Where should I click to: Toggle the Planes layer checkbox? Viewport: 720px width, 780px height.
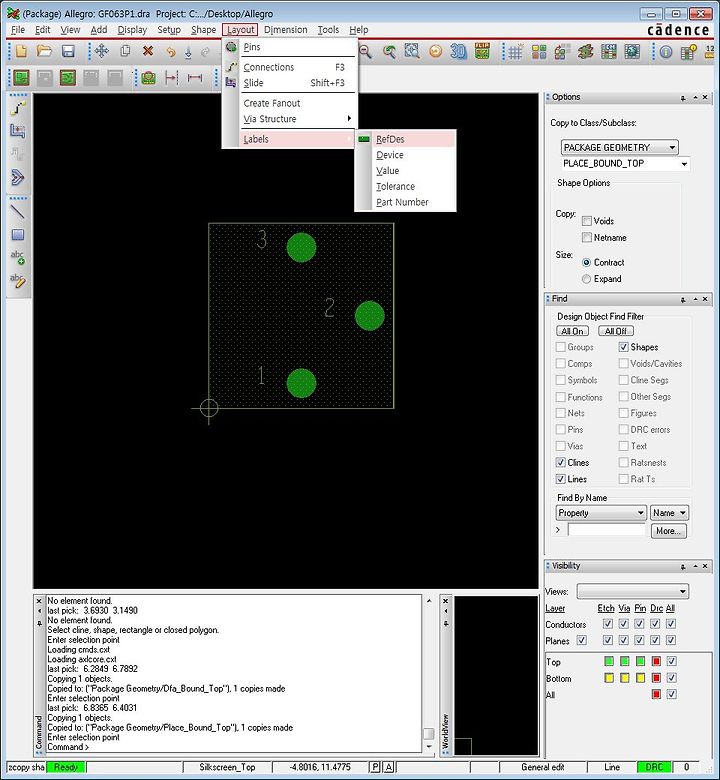point(581,640)
